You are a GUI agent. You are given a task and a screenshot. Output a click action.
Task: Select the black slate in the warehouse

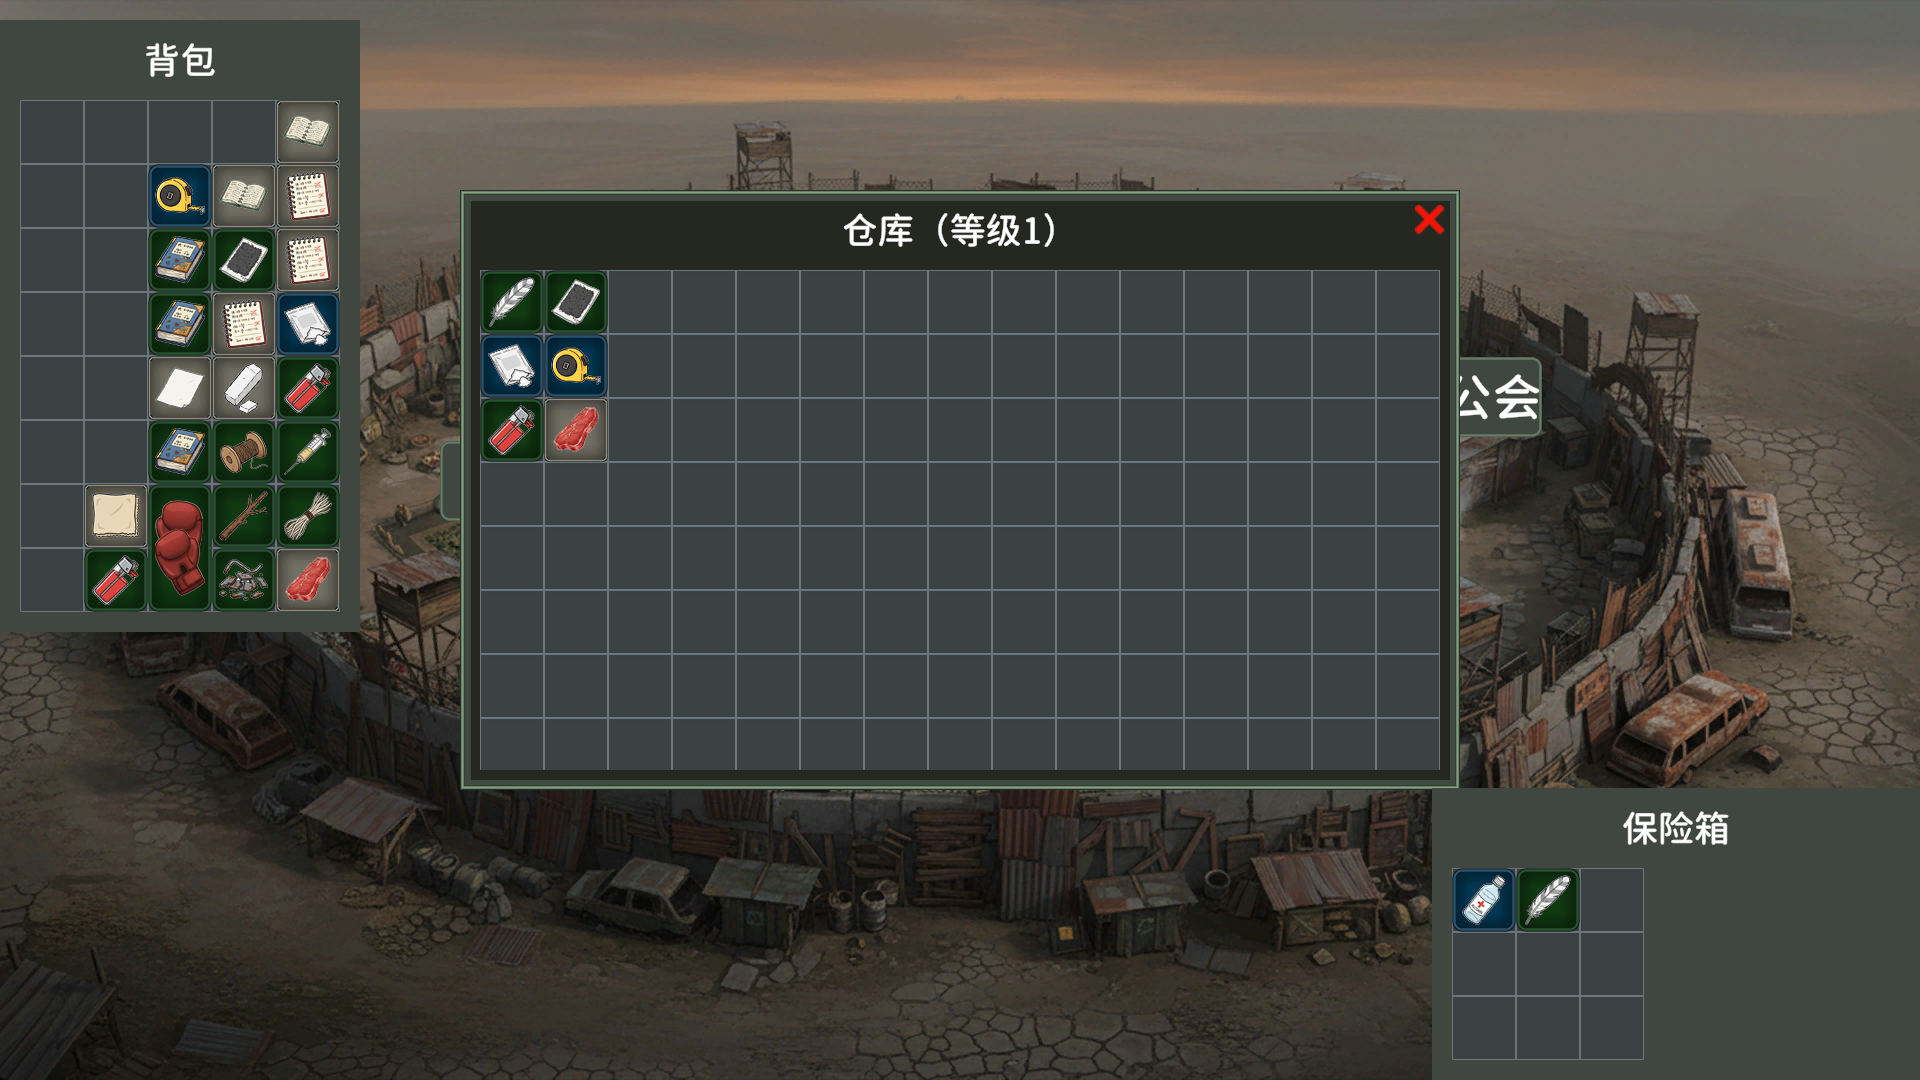(x=576, y=302)
